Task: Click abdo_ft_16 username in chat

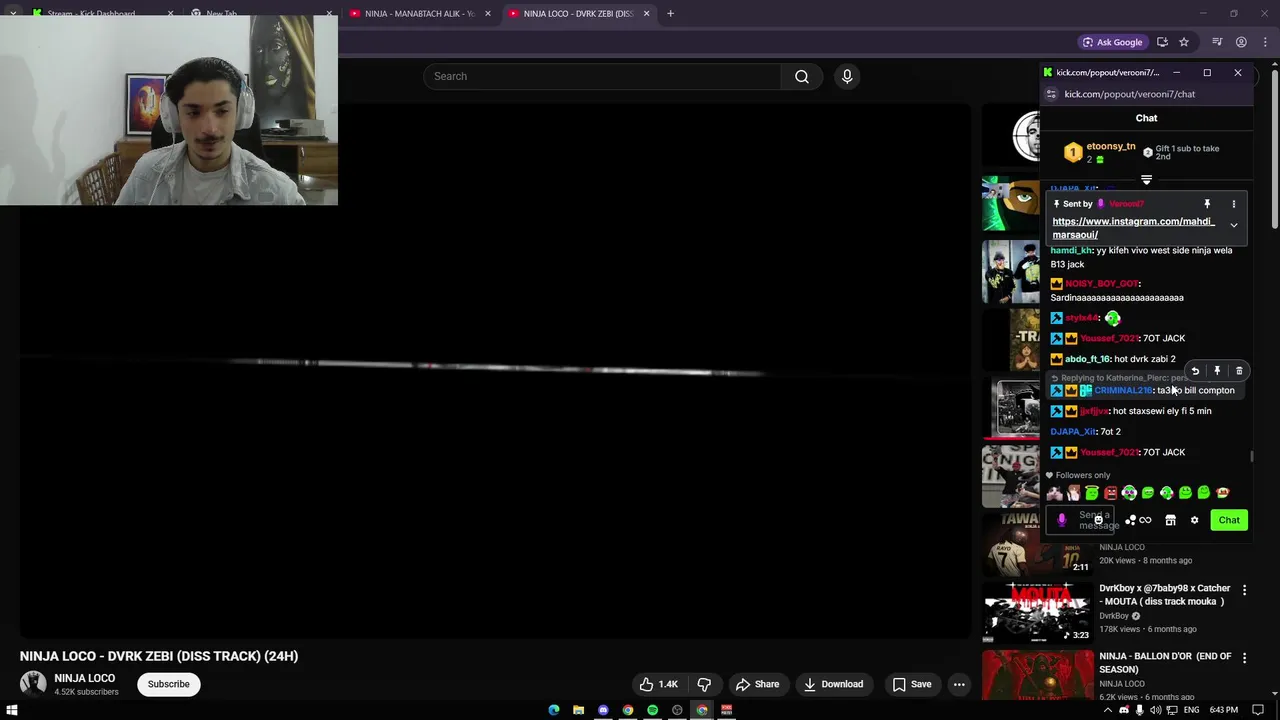Action: (x=1087, y=359)
